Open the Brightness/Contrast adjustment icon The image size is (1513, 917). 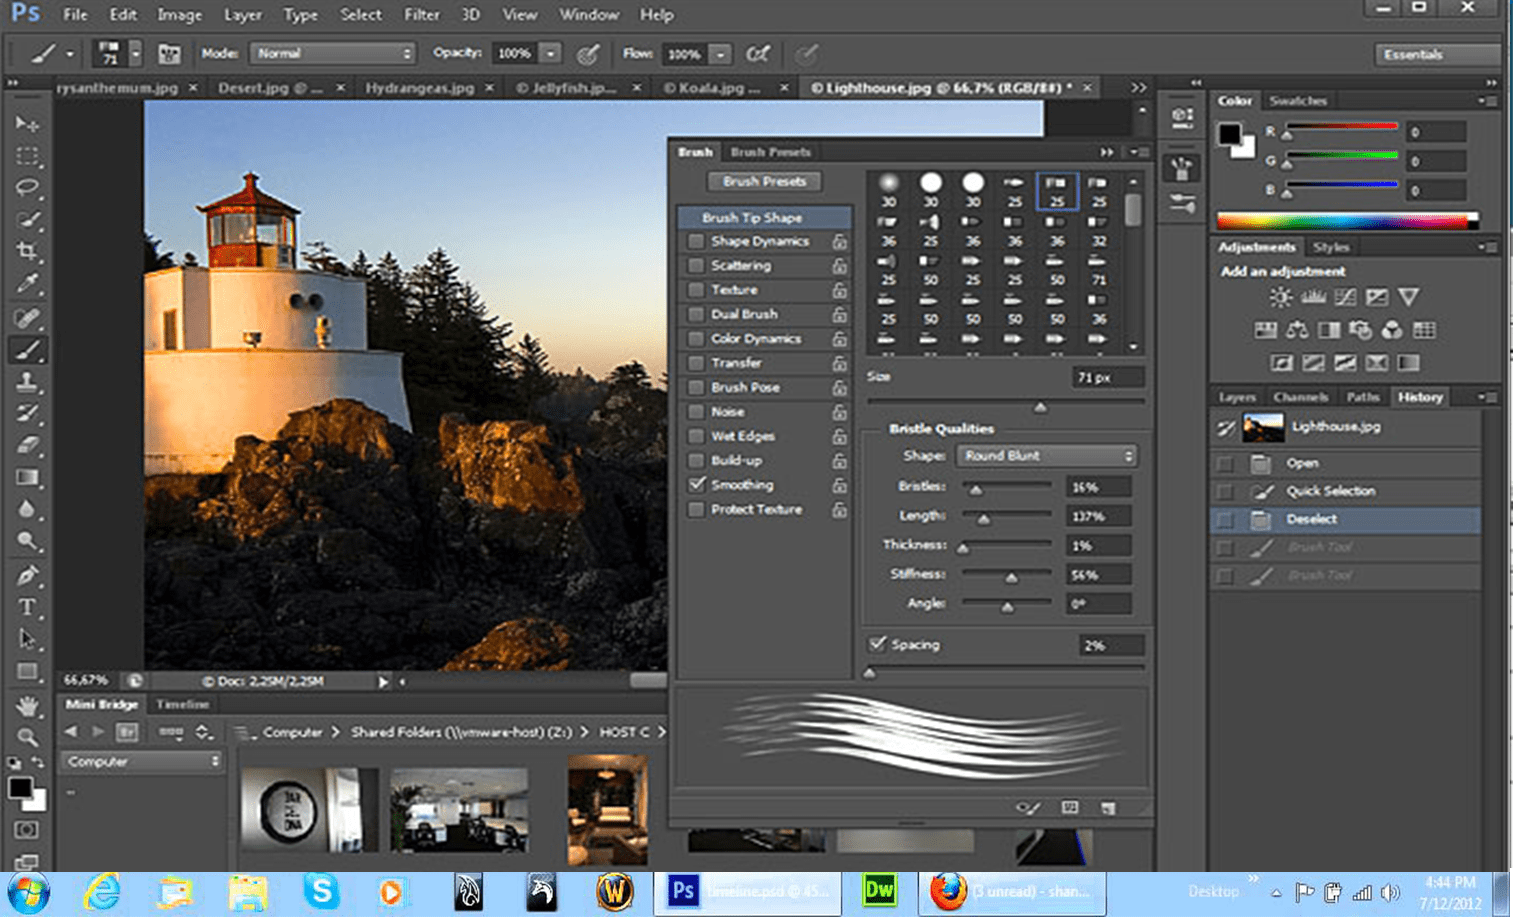[x=1279, y=297]
